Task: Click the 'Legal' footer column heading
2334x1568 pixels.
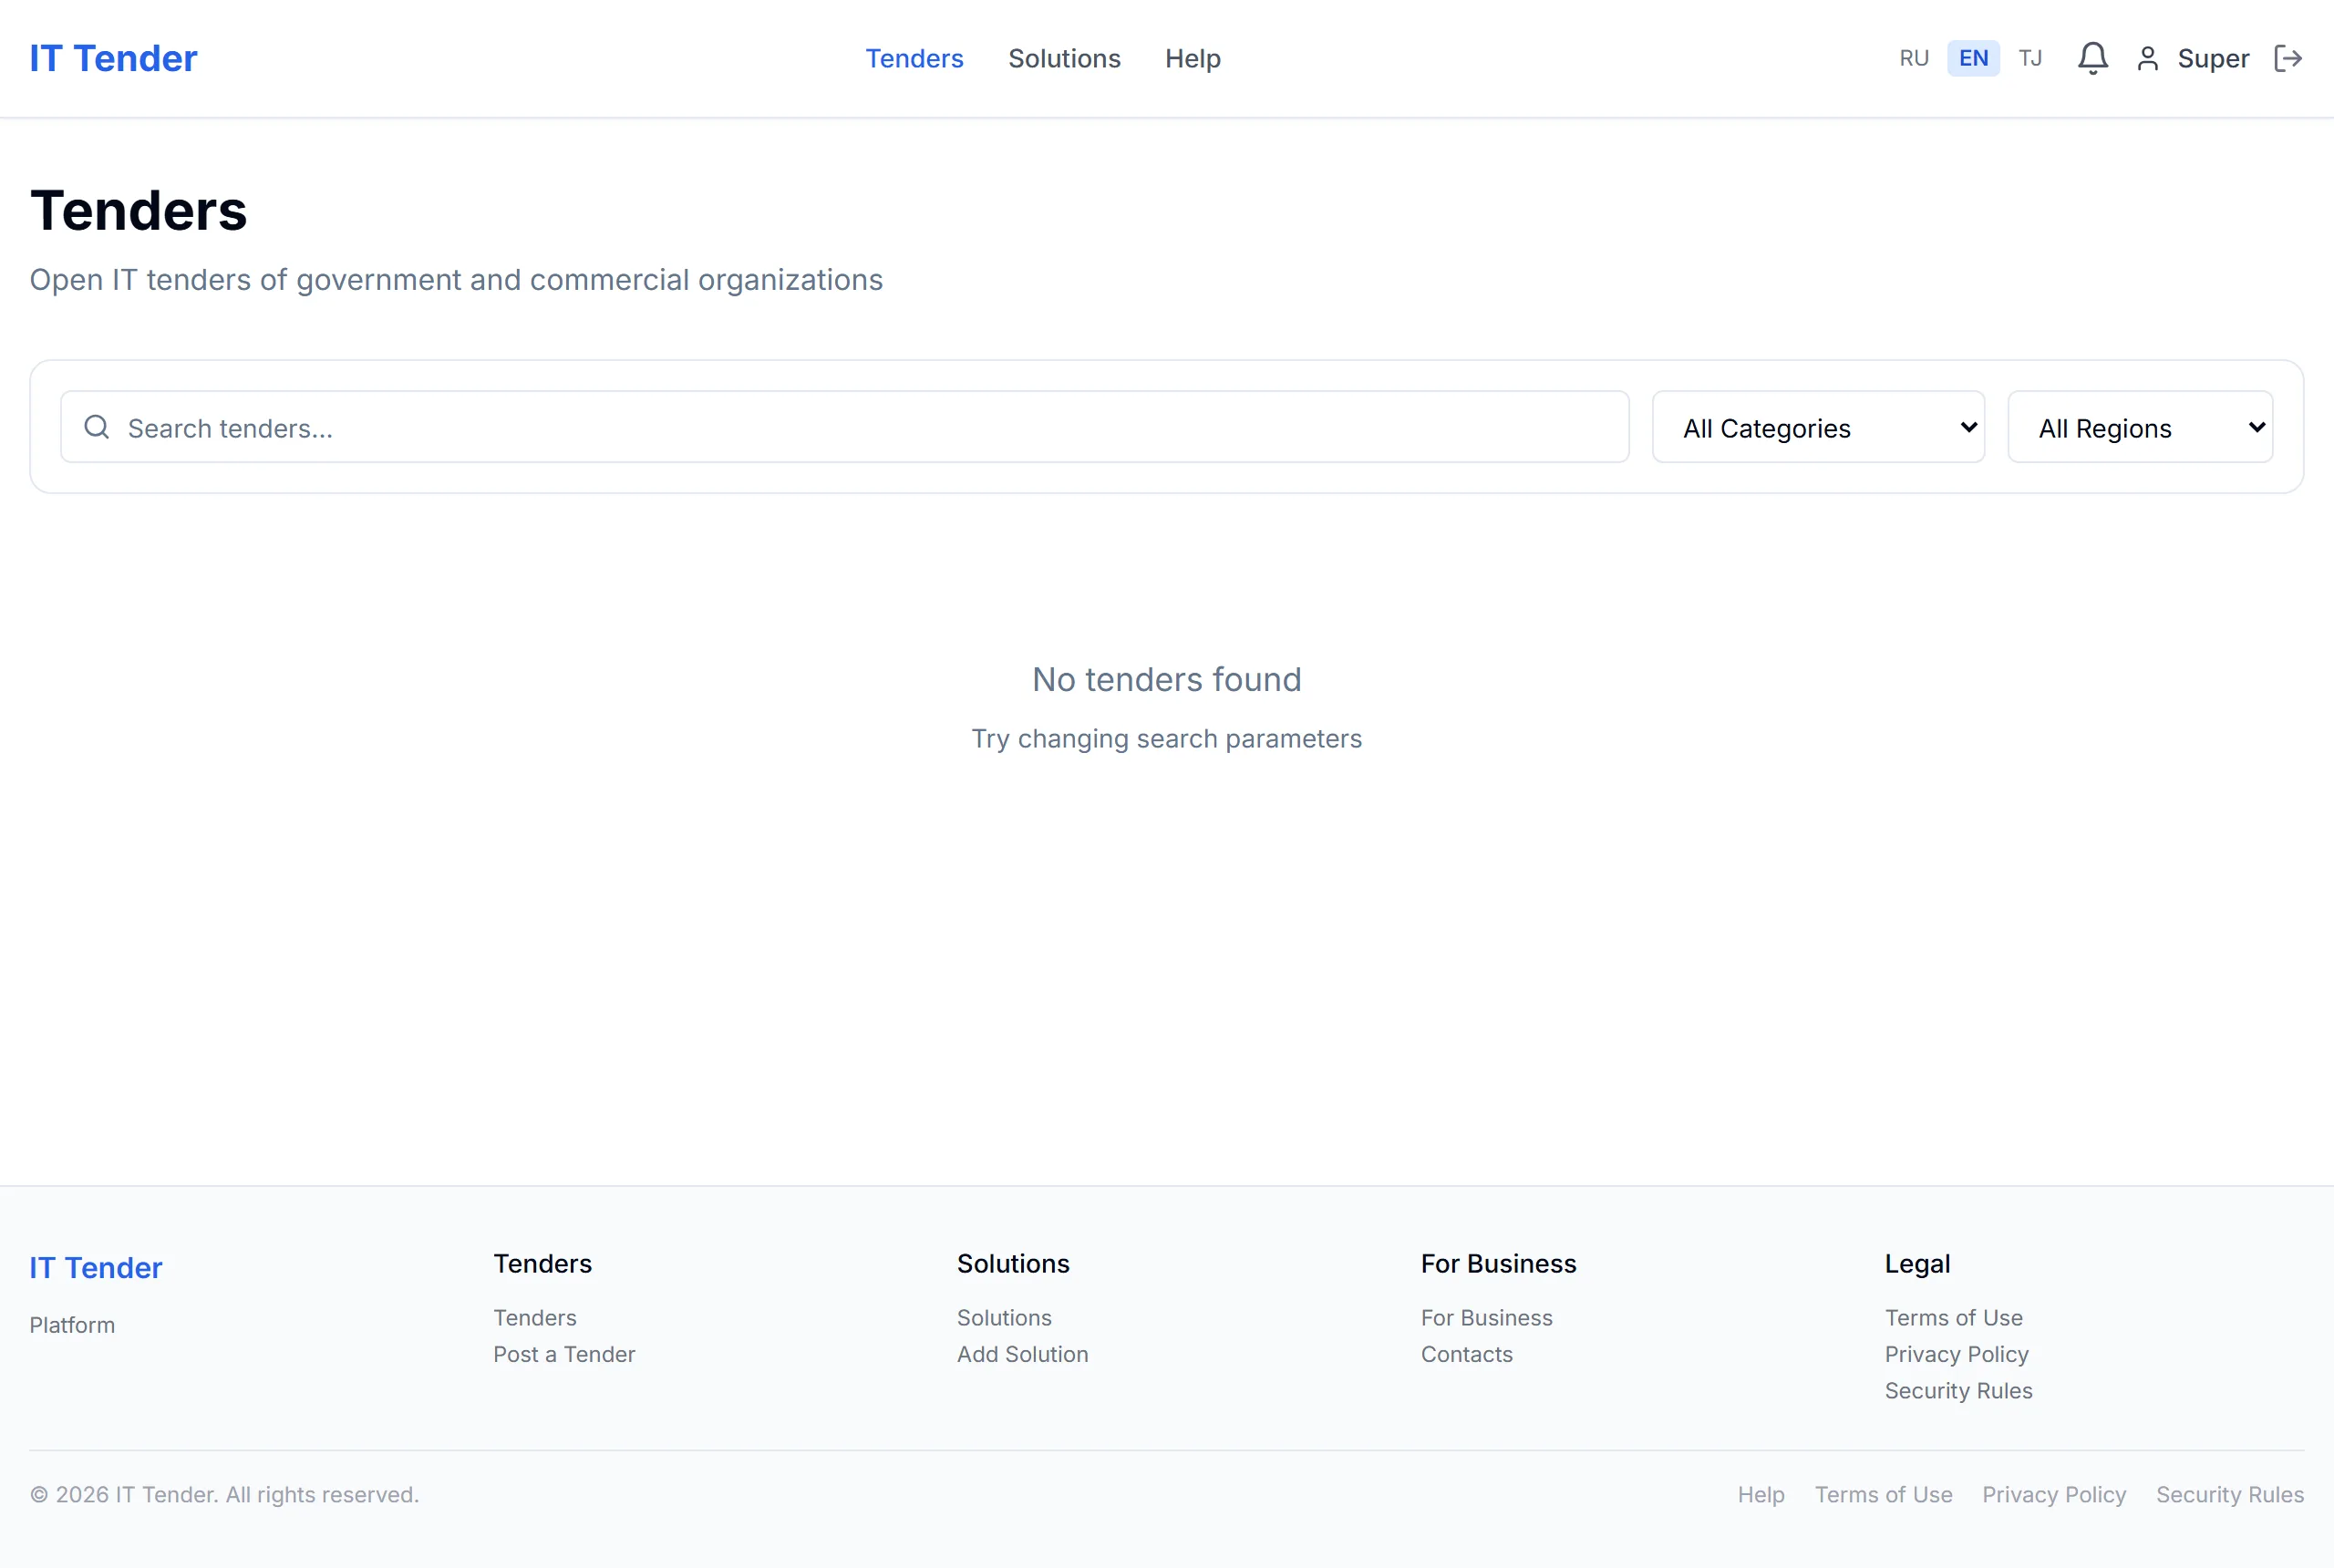Action: pyautogui.click(x=1917, y=1264)
